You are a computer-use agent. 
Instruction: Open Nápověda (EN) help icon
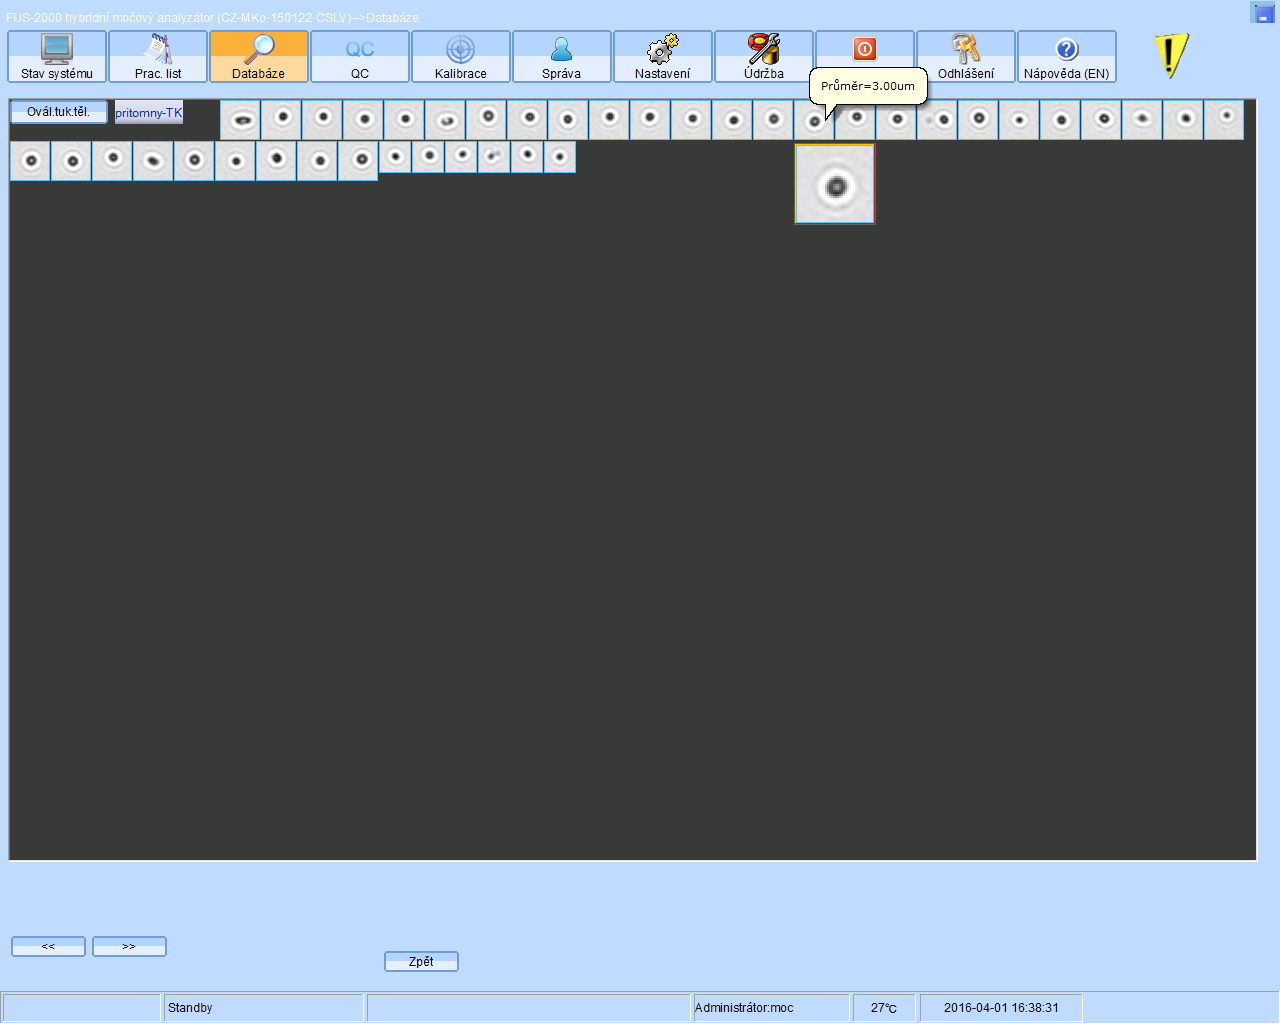tap(1067, 57)
